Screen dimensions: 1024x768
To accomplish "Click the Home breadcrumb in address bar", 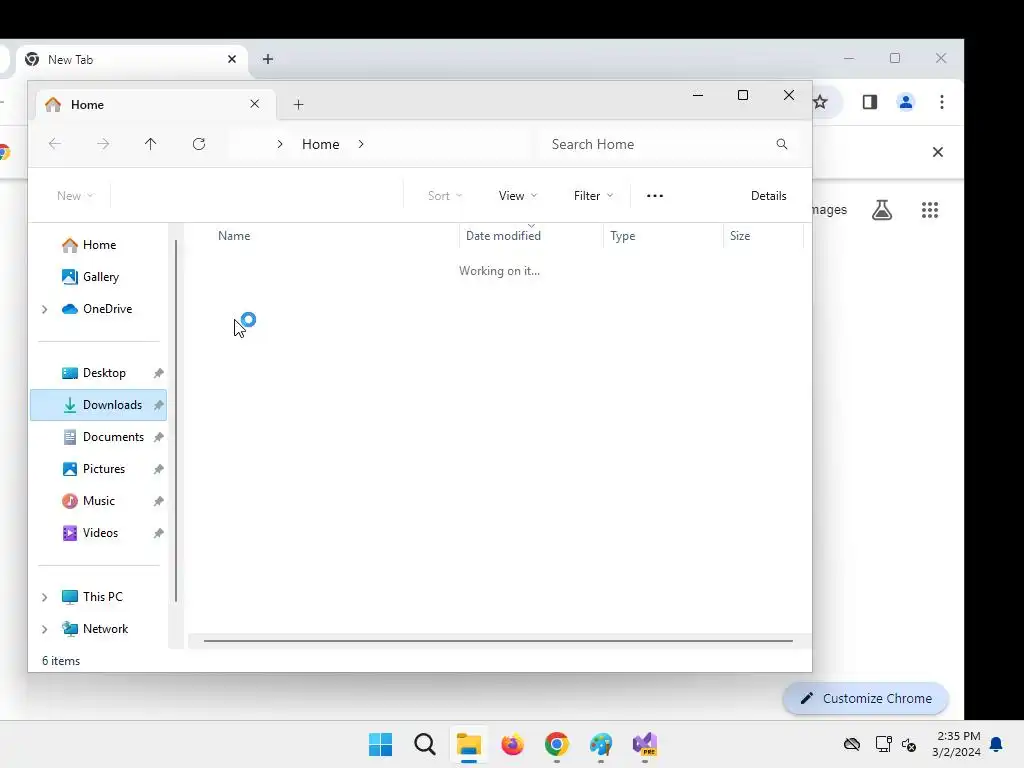I will tap(320, 144).
